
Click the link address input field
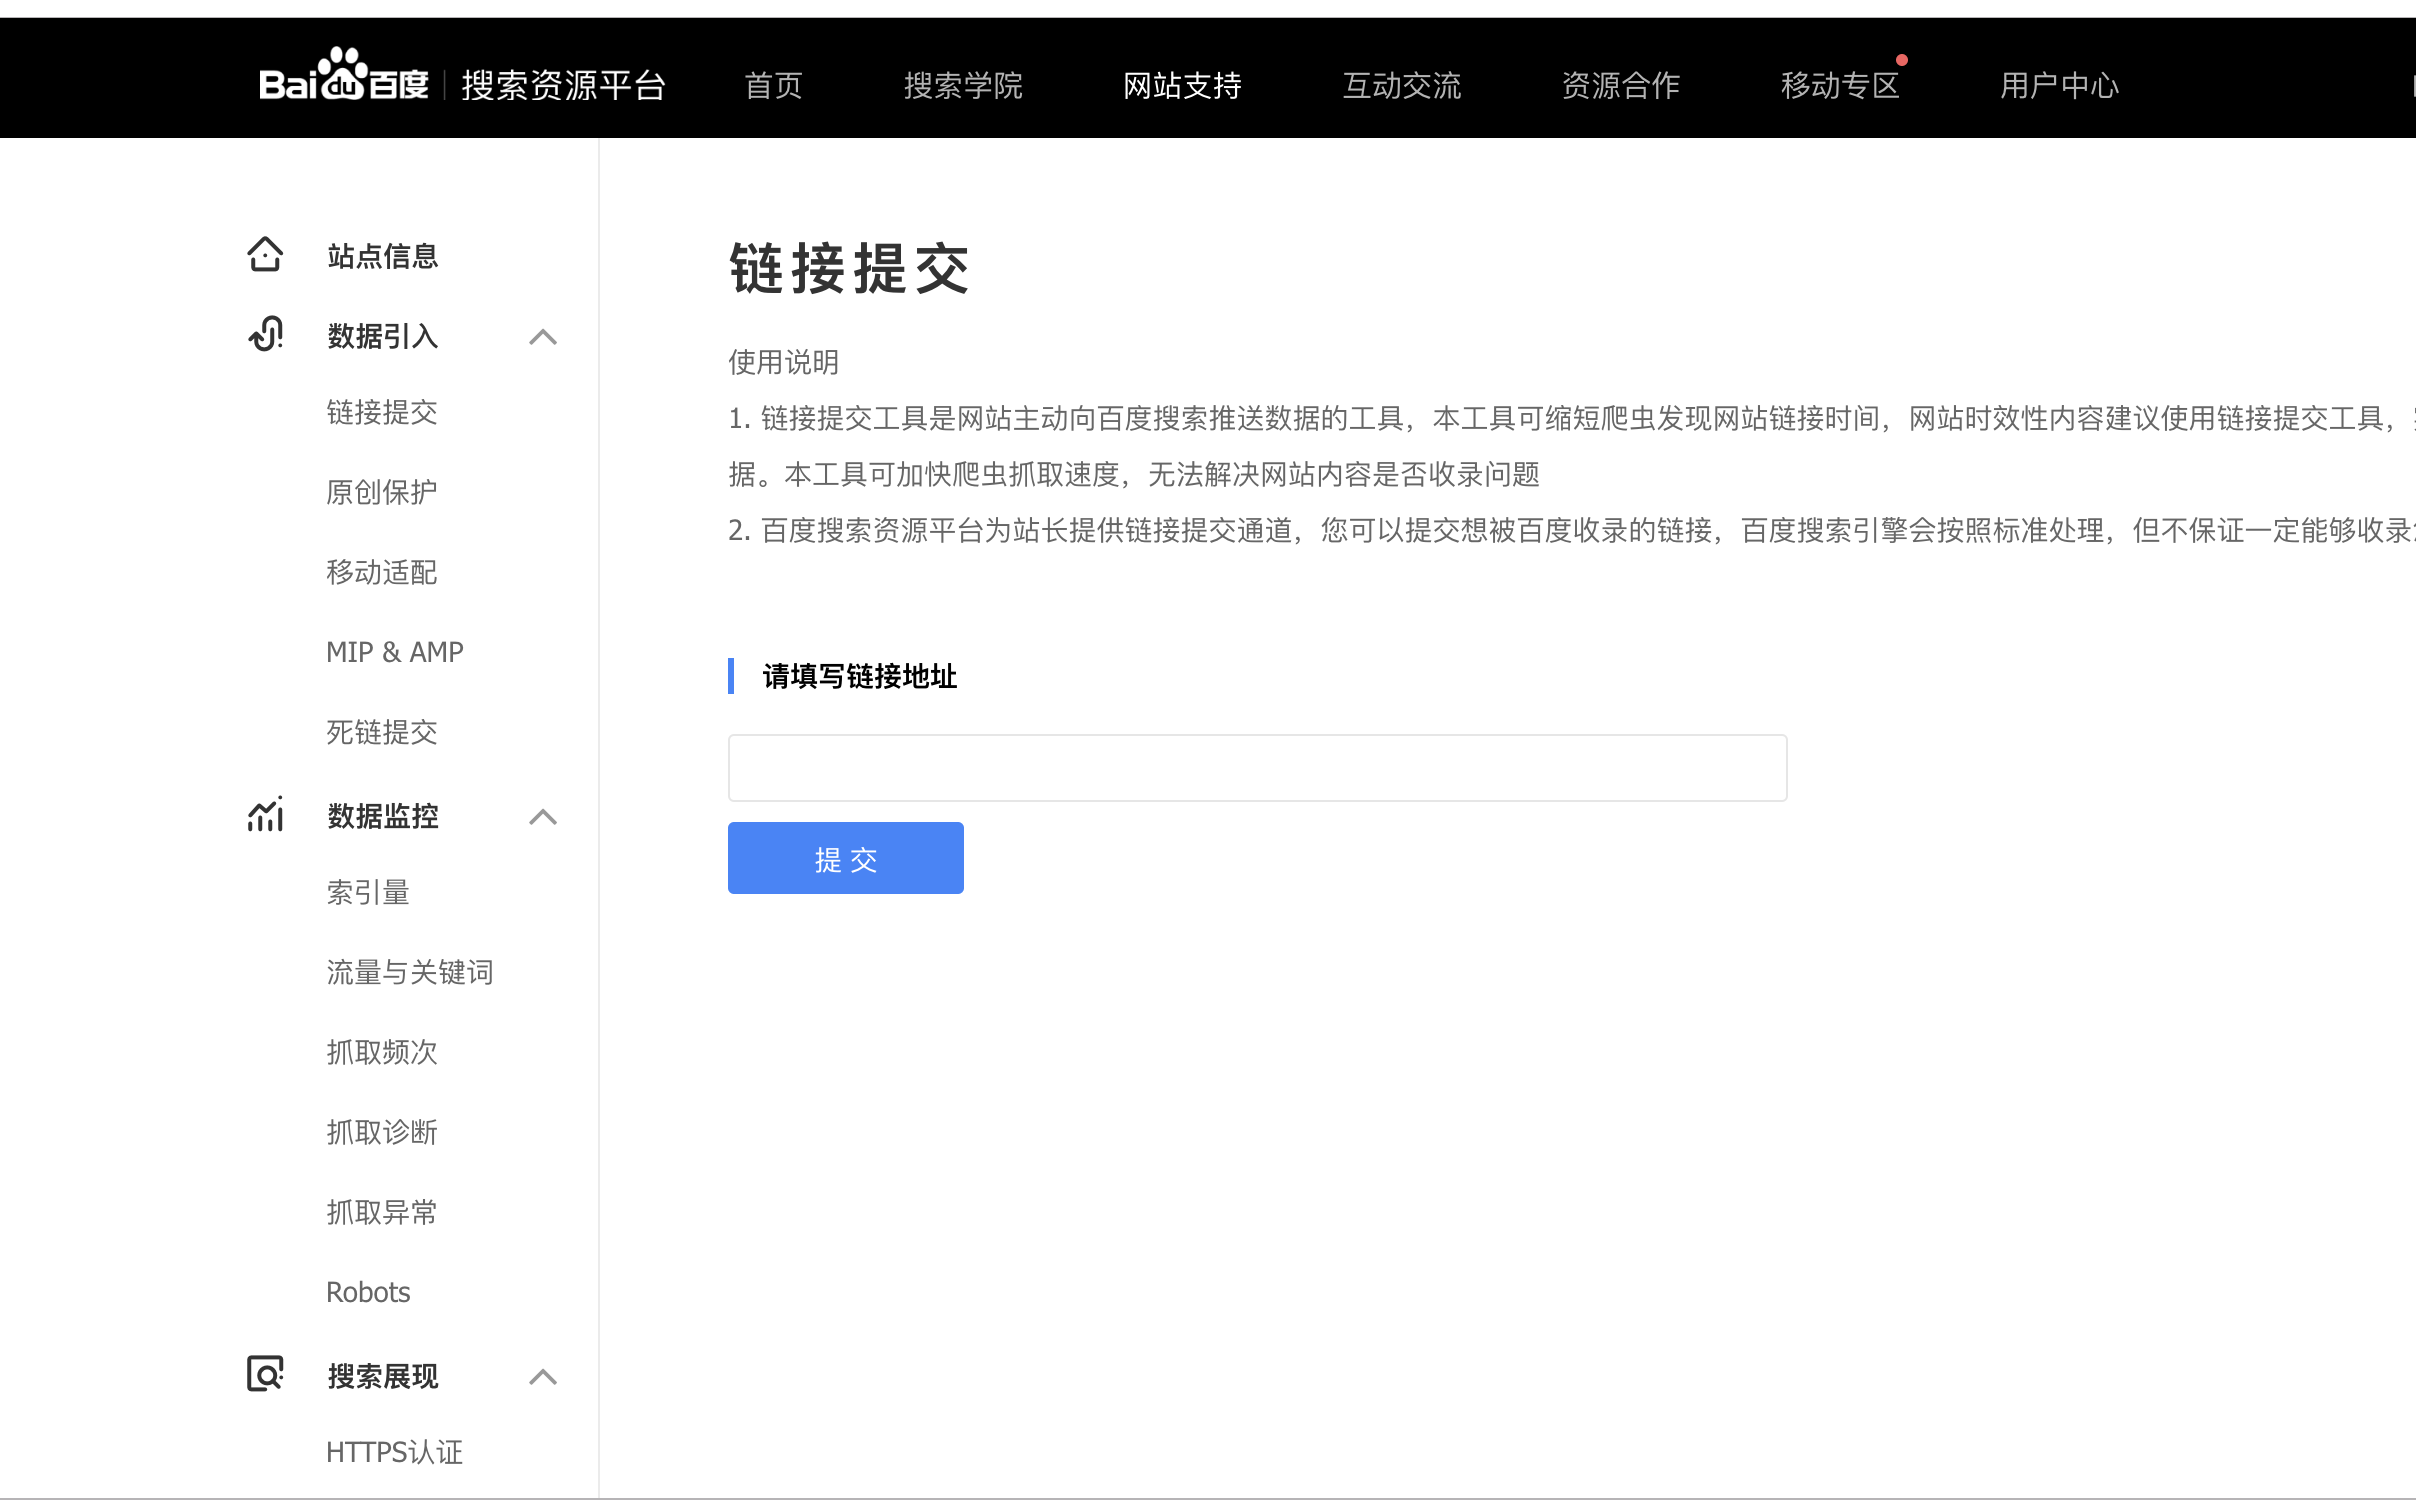(x=1256, y=767)
